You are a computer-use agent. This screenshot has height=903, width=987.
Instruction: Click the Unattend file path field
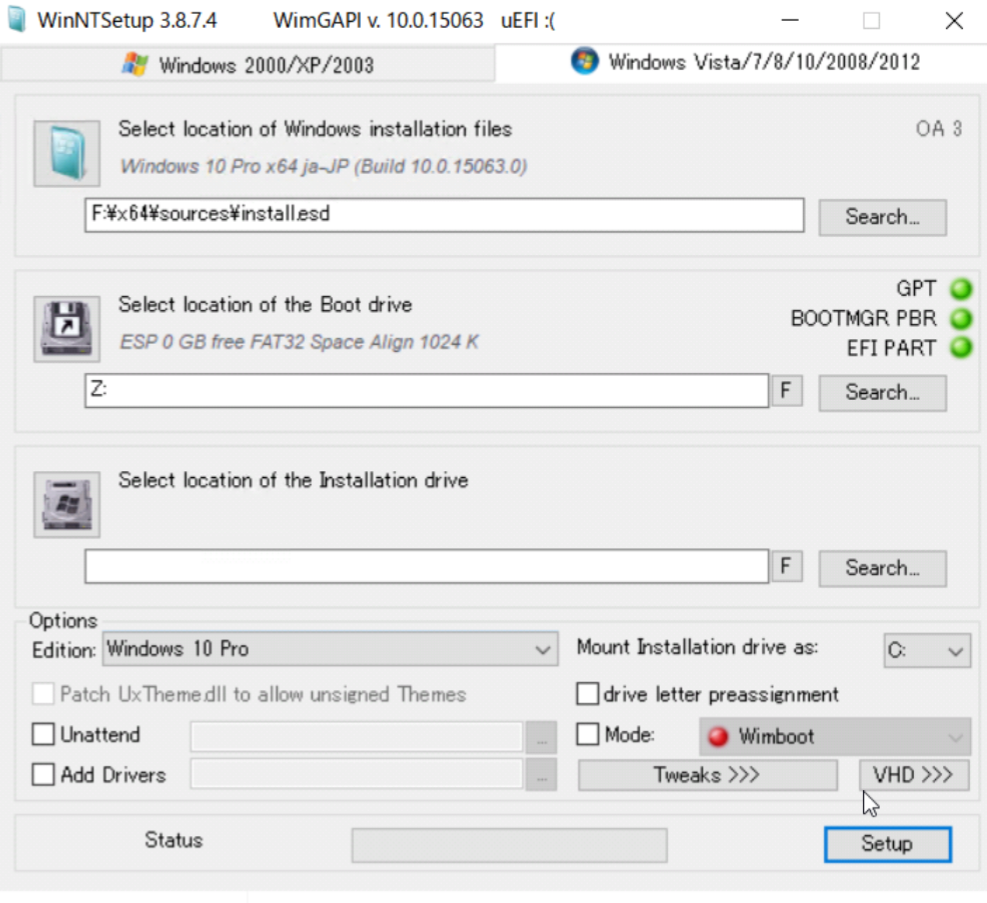click(356, 736)
